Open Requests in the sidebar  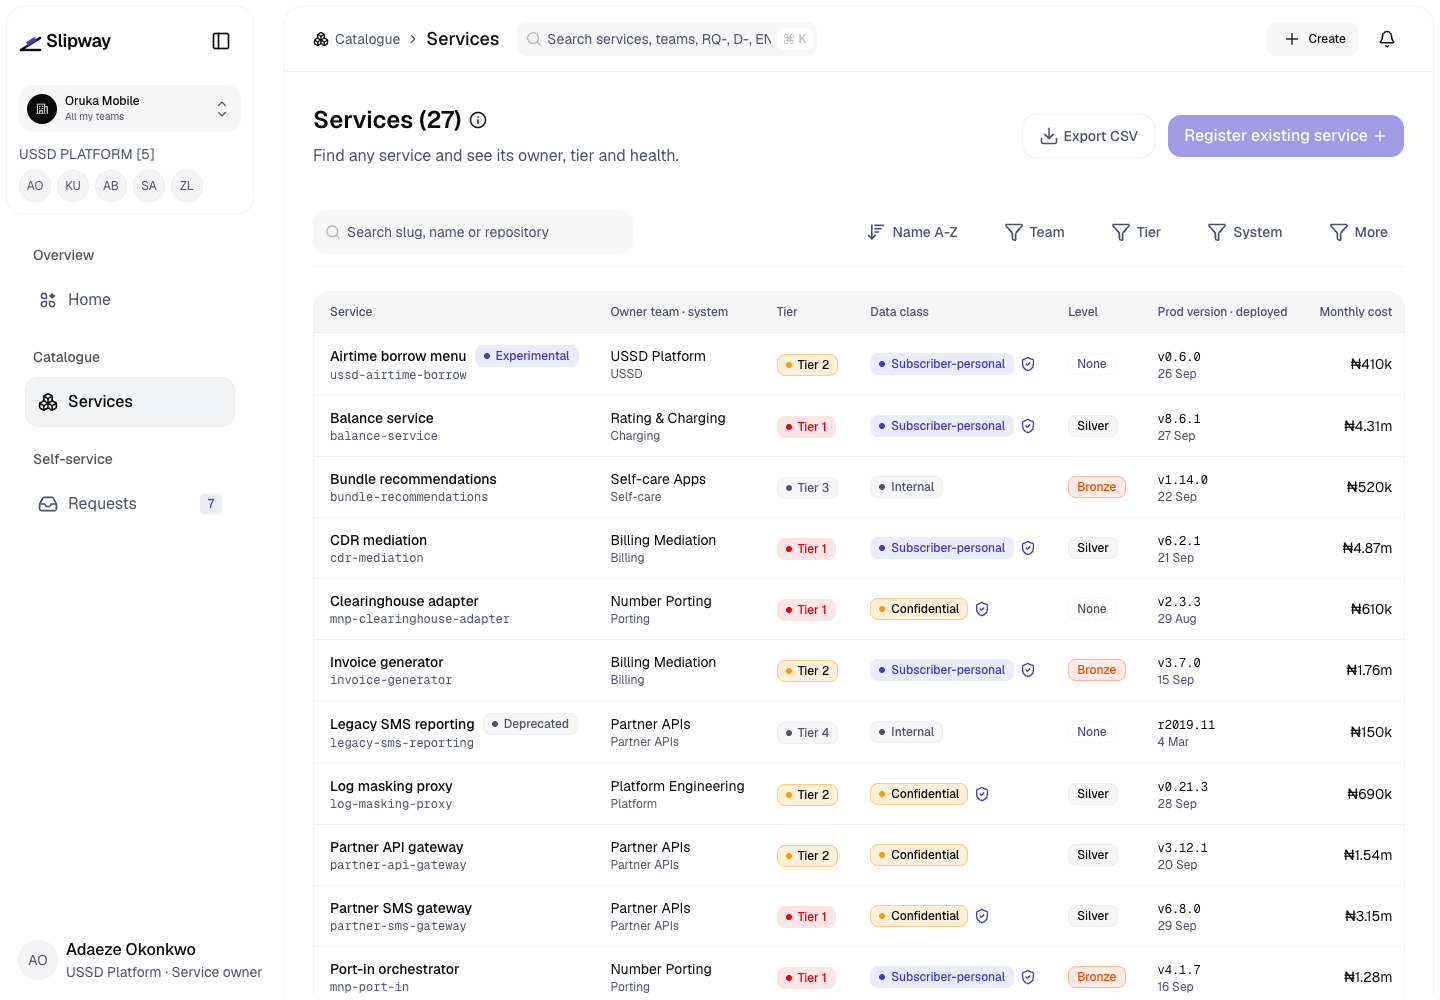[x=130, y=504]
